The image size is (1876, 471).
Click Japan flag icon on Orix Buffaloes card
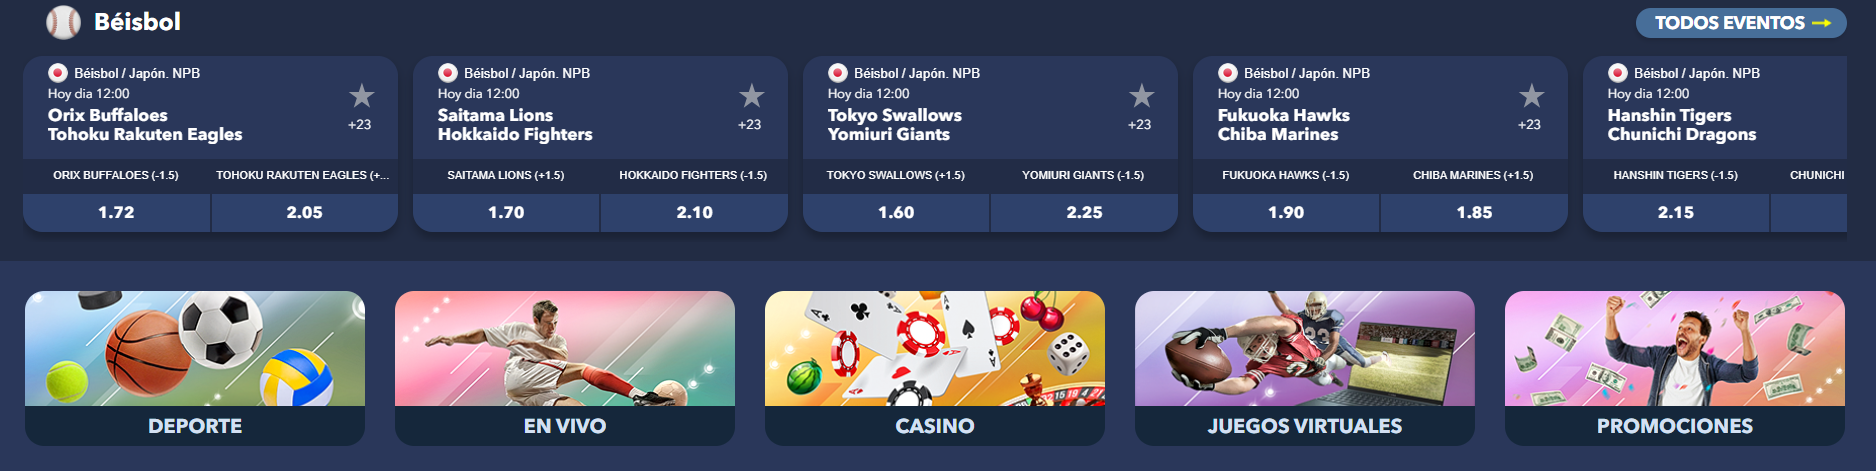[58, 73]
